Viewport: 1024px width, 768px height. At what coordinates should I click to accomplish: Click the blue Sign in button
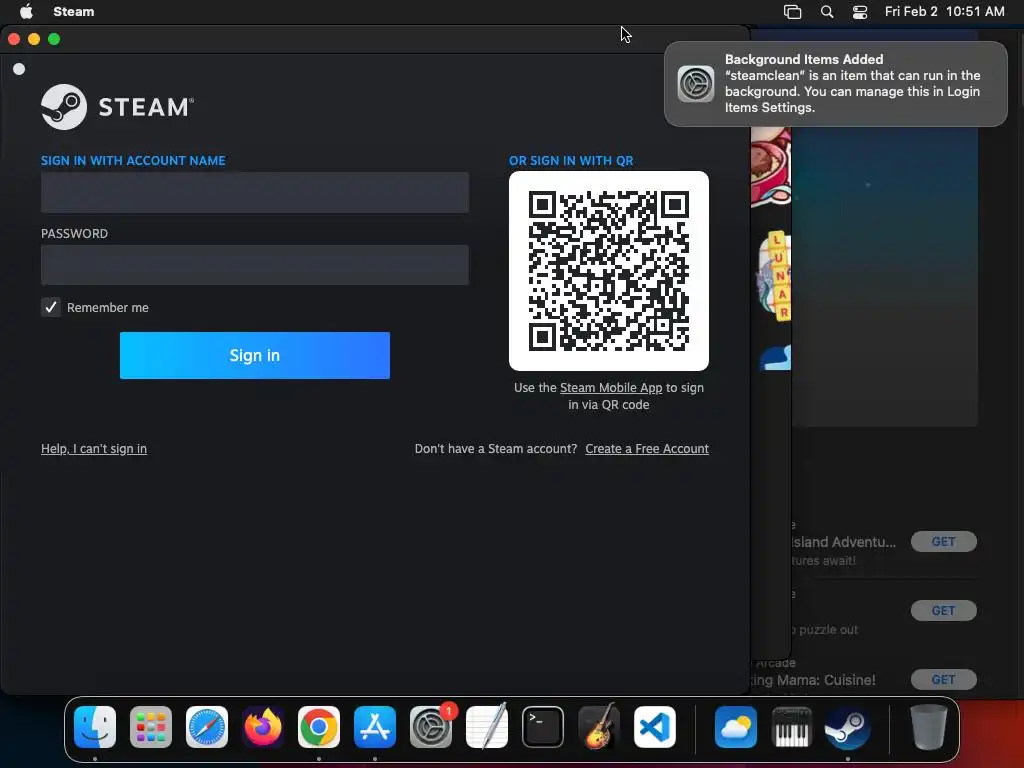click(255, 355)
